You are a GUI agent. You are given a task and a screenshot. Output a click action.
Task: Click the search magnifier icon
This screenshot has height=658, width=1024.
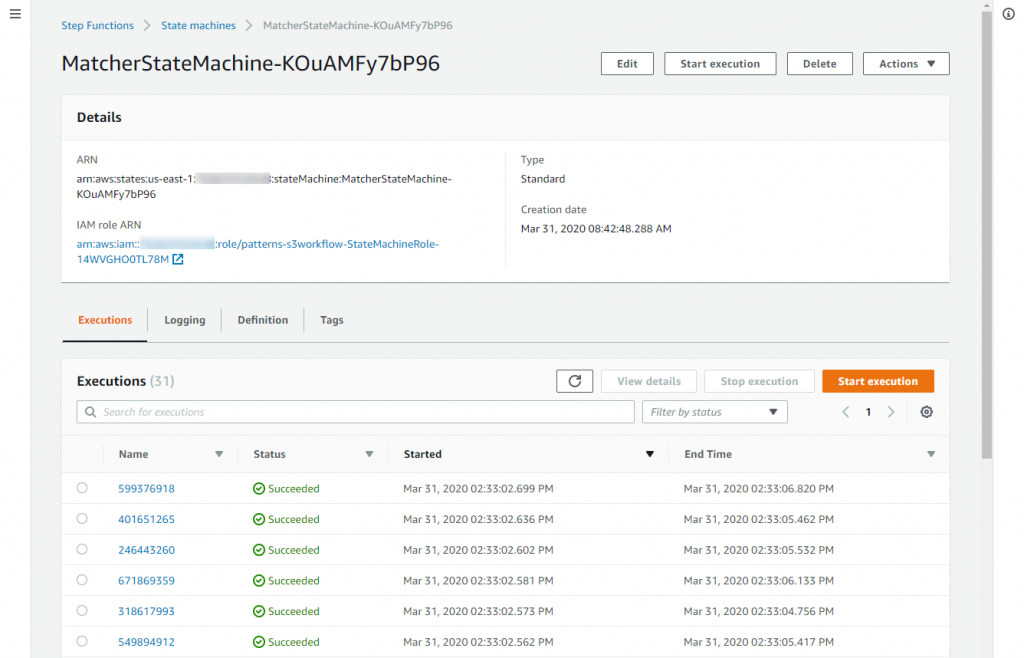tap(91, 411)
